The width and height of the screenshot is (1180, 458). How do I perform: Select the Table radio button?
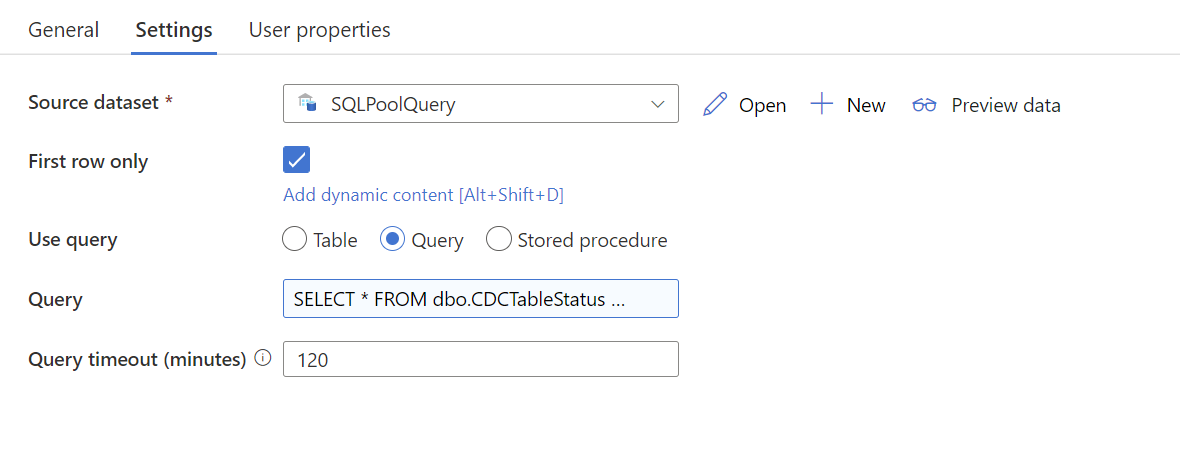coord(294,240)
